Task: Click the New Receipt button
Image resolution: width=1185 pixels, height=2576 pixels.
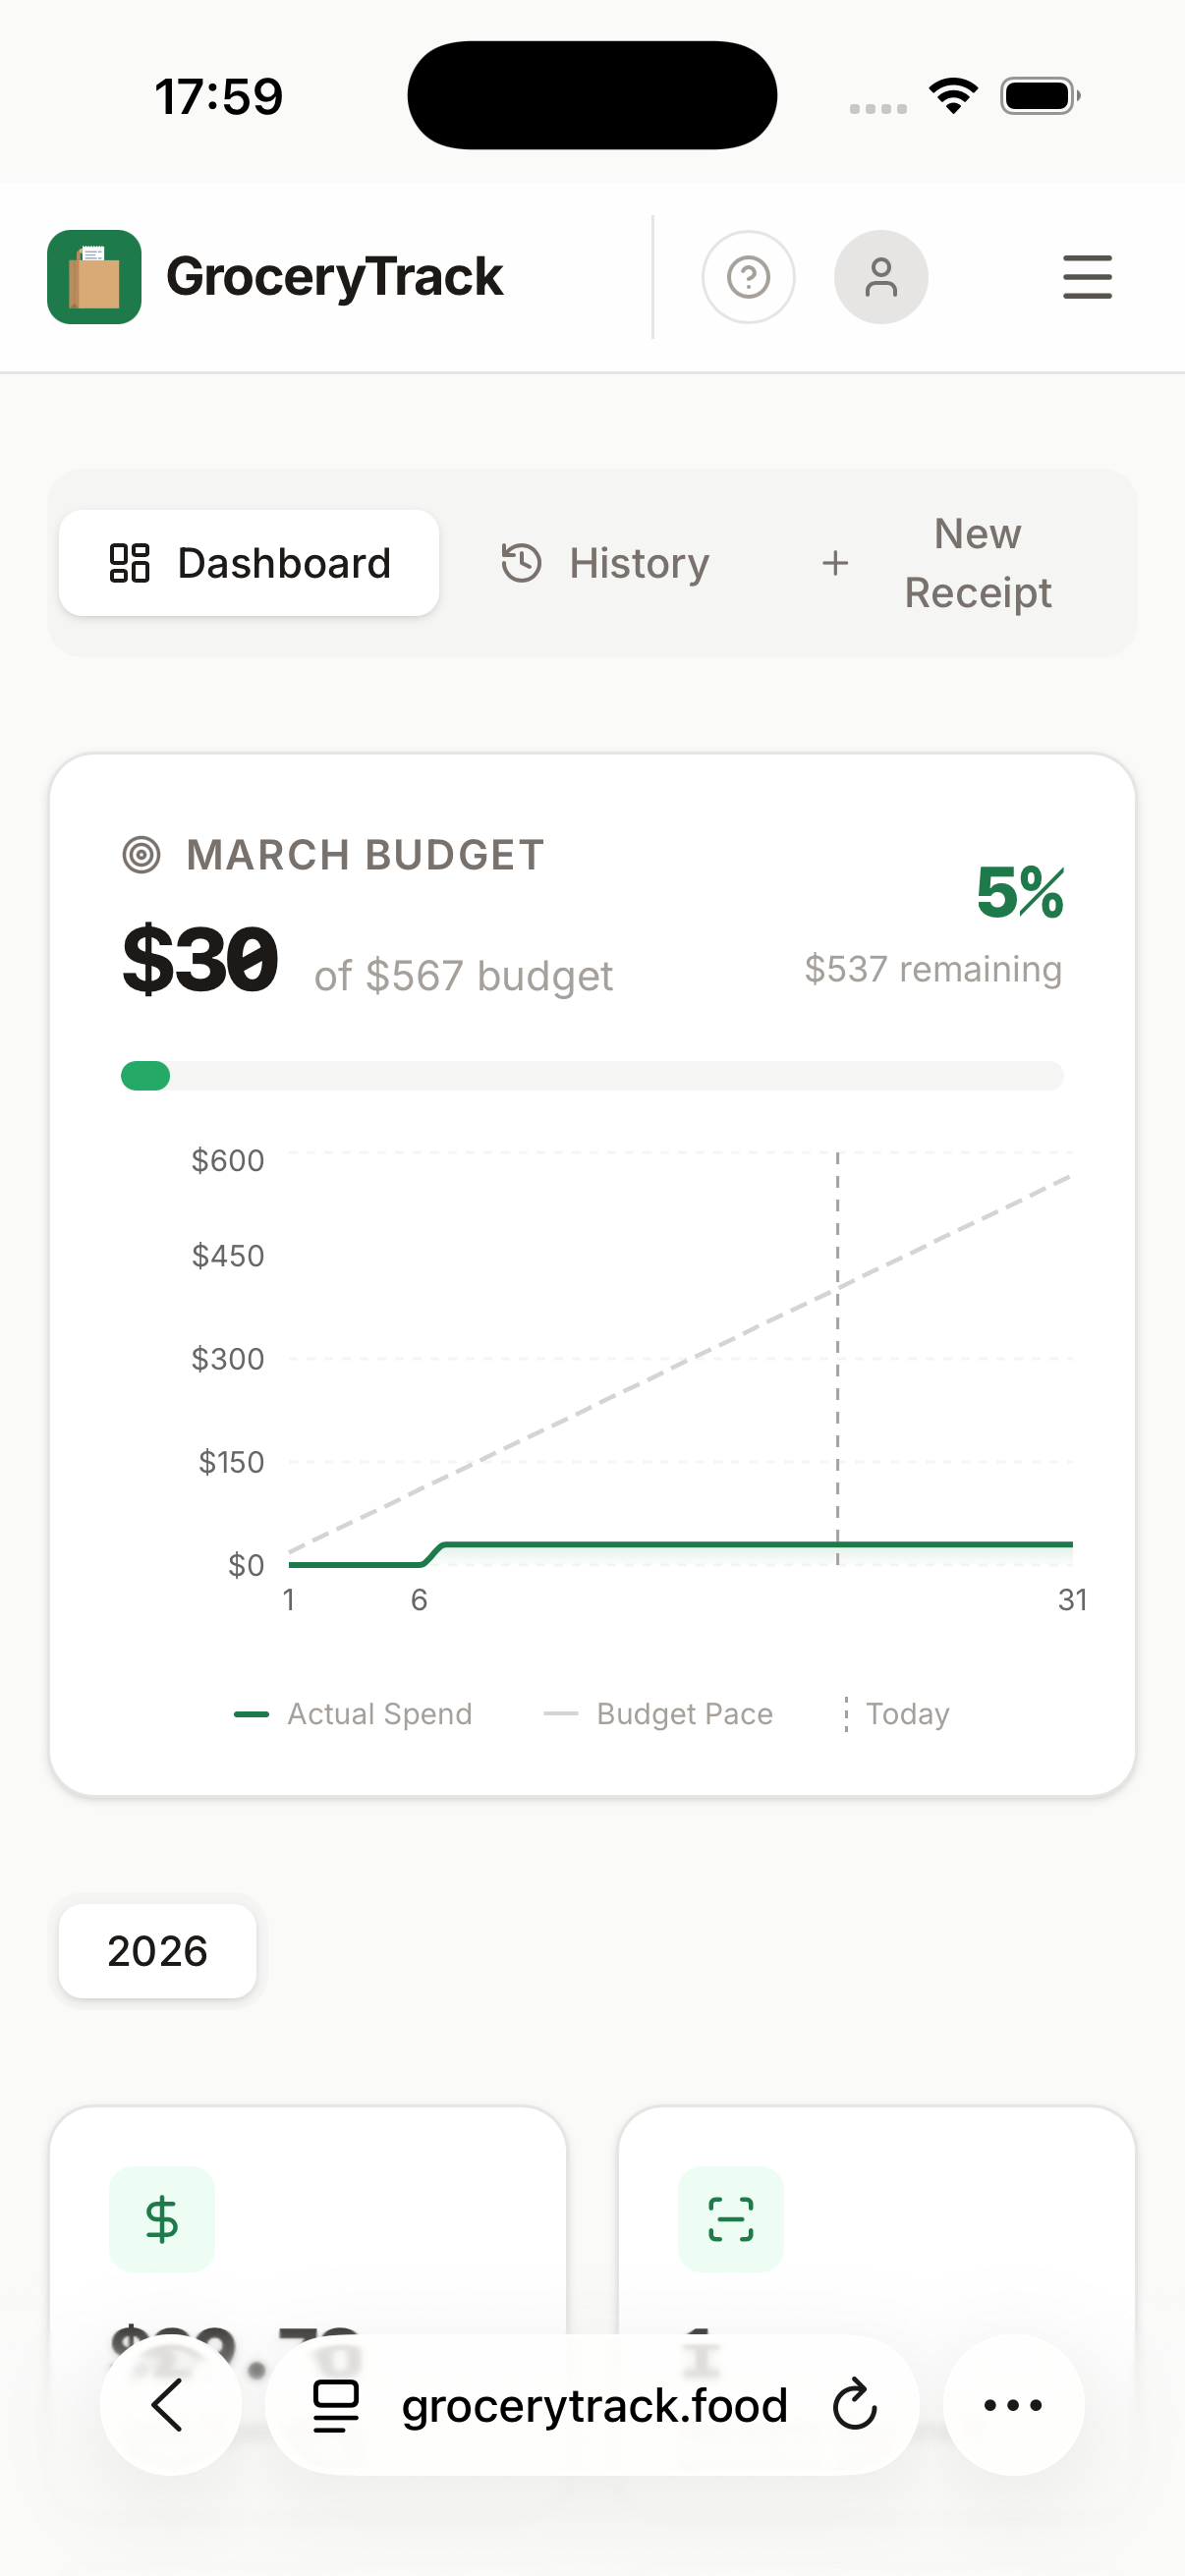Action: click(942, 563)
